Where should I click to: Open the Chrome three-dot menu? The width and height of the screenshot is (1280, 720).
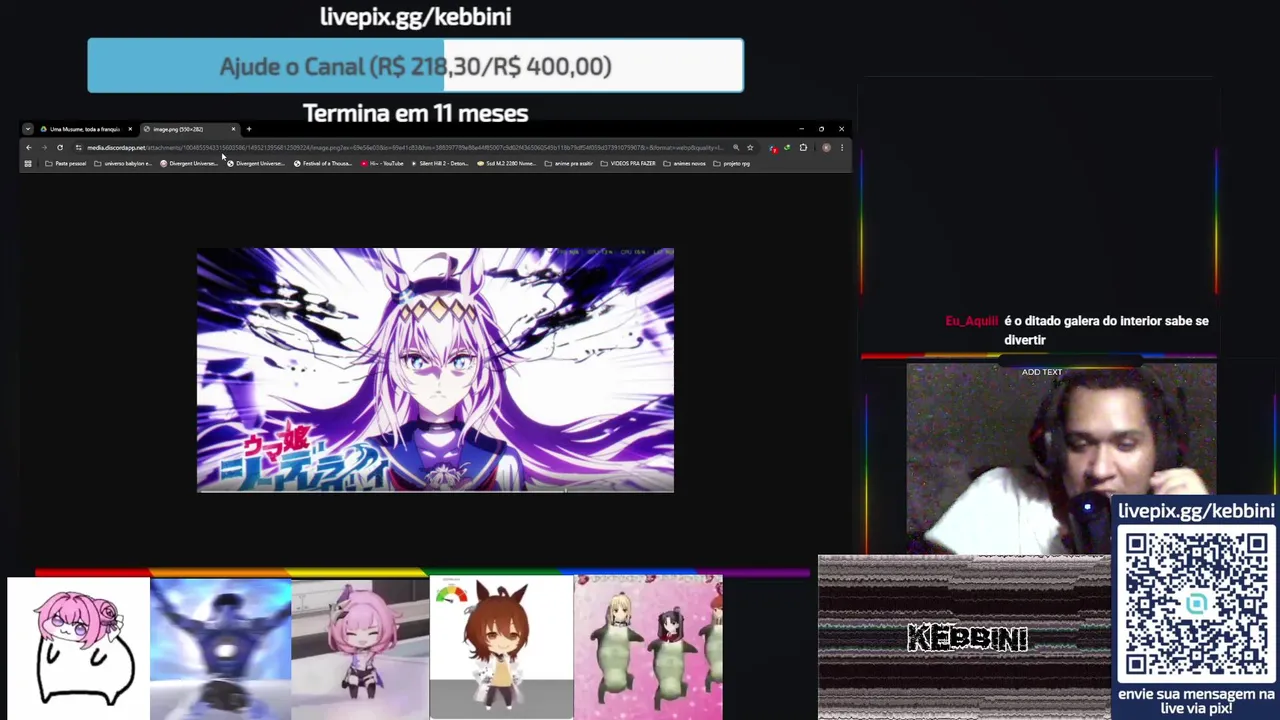tap(842, 148)
